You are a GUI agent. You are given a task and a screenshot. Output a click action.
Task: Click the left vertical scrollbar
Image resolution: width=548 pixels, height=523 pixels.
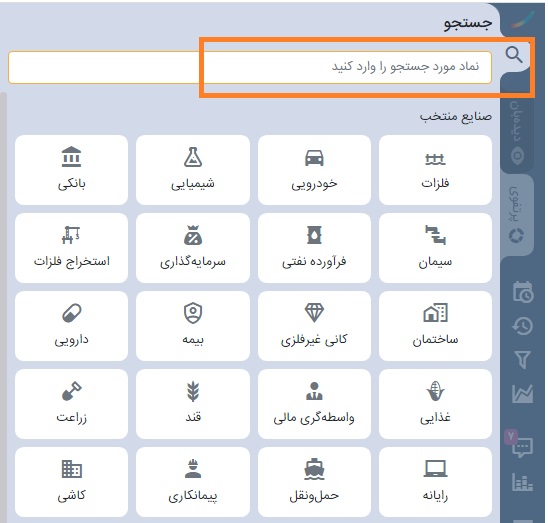tap(3, 308)
